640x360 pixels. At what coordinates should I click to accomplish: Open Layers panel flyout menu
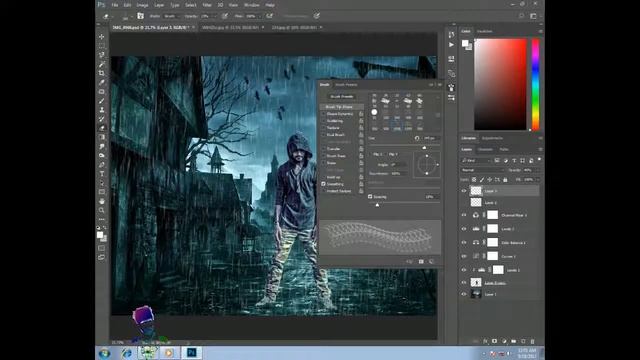pyautogui.click(x=540, y=149)
